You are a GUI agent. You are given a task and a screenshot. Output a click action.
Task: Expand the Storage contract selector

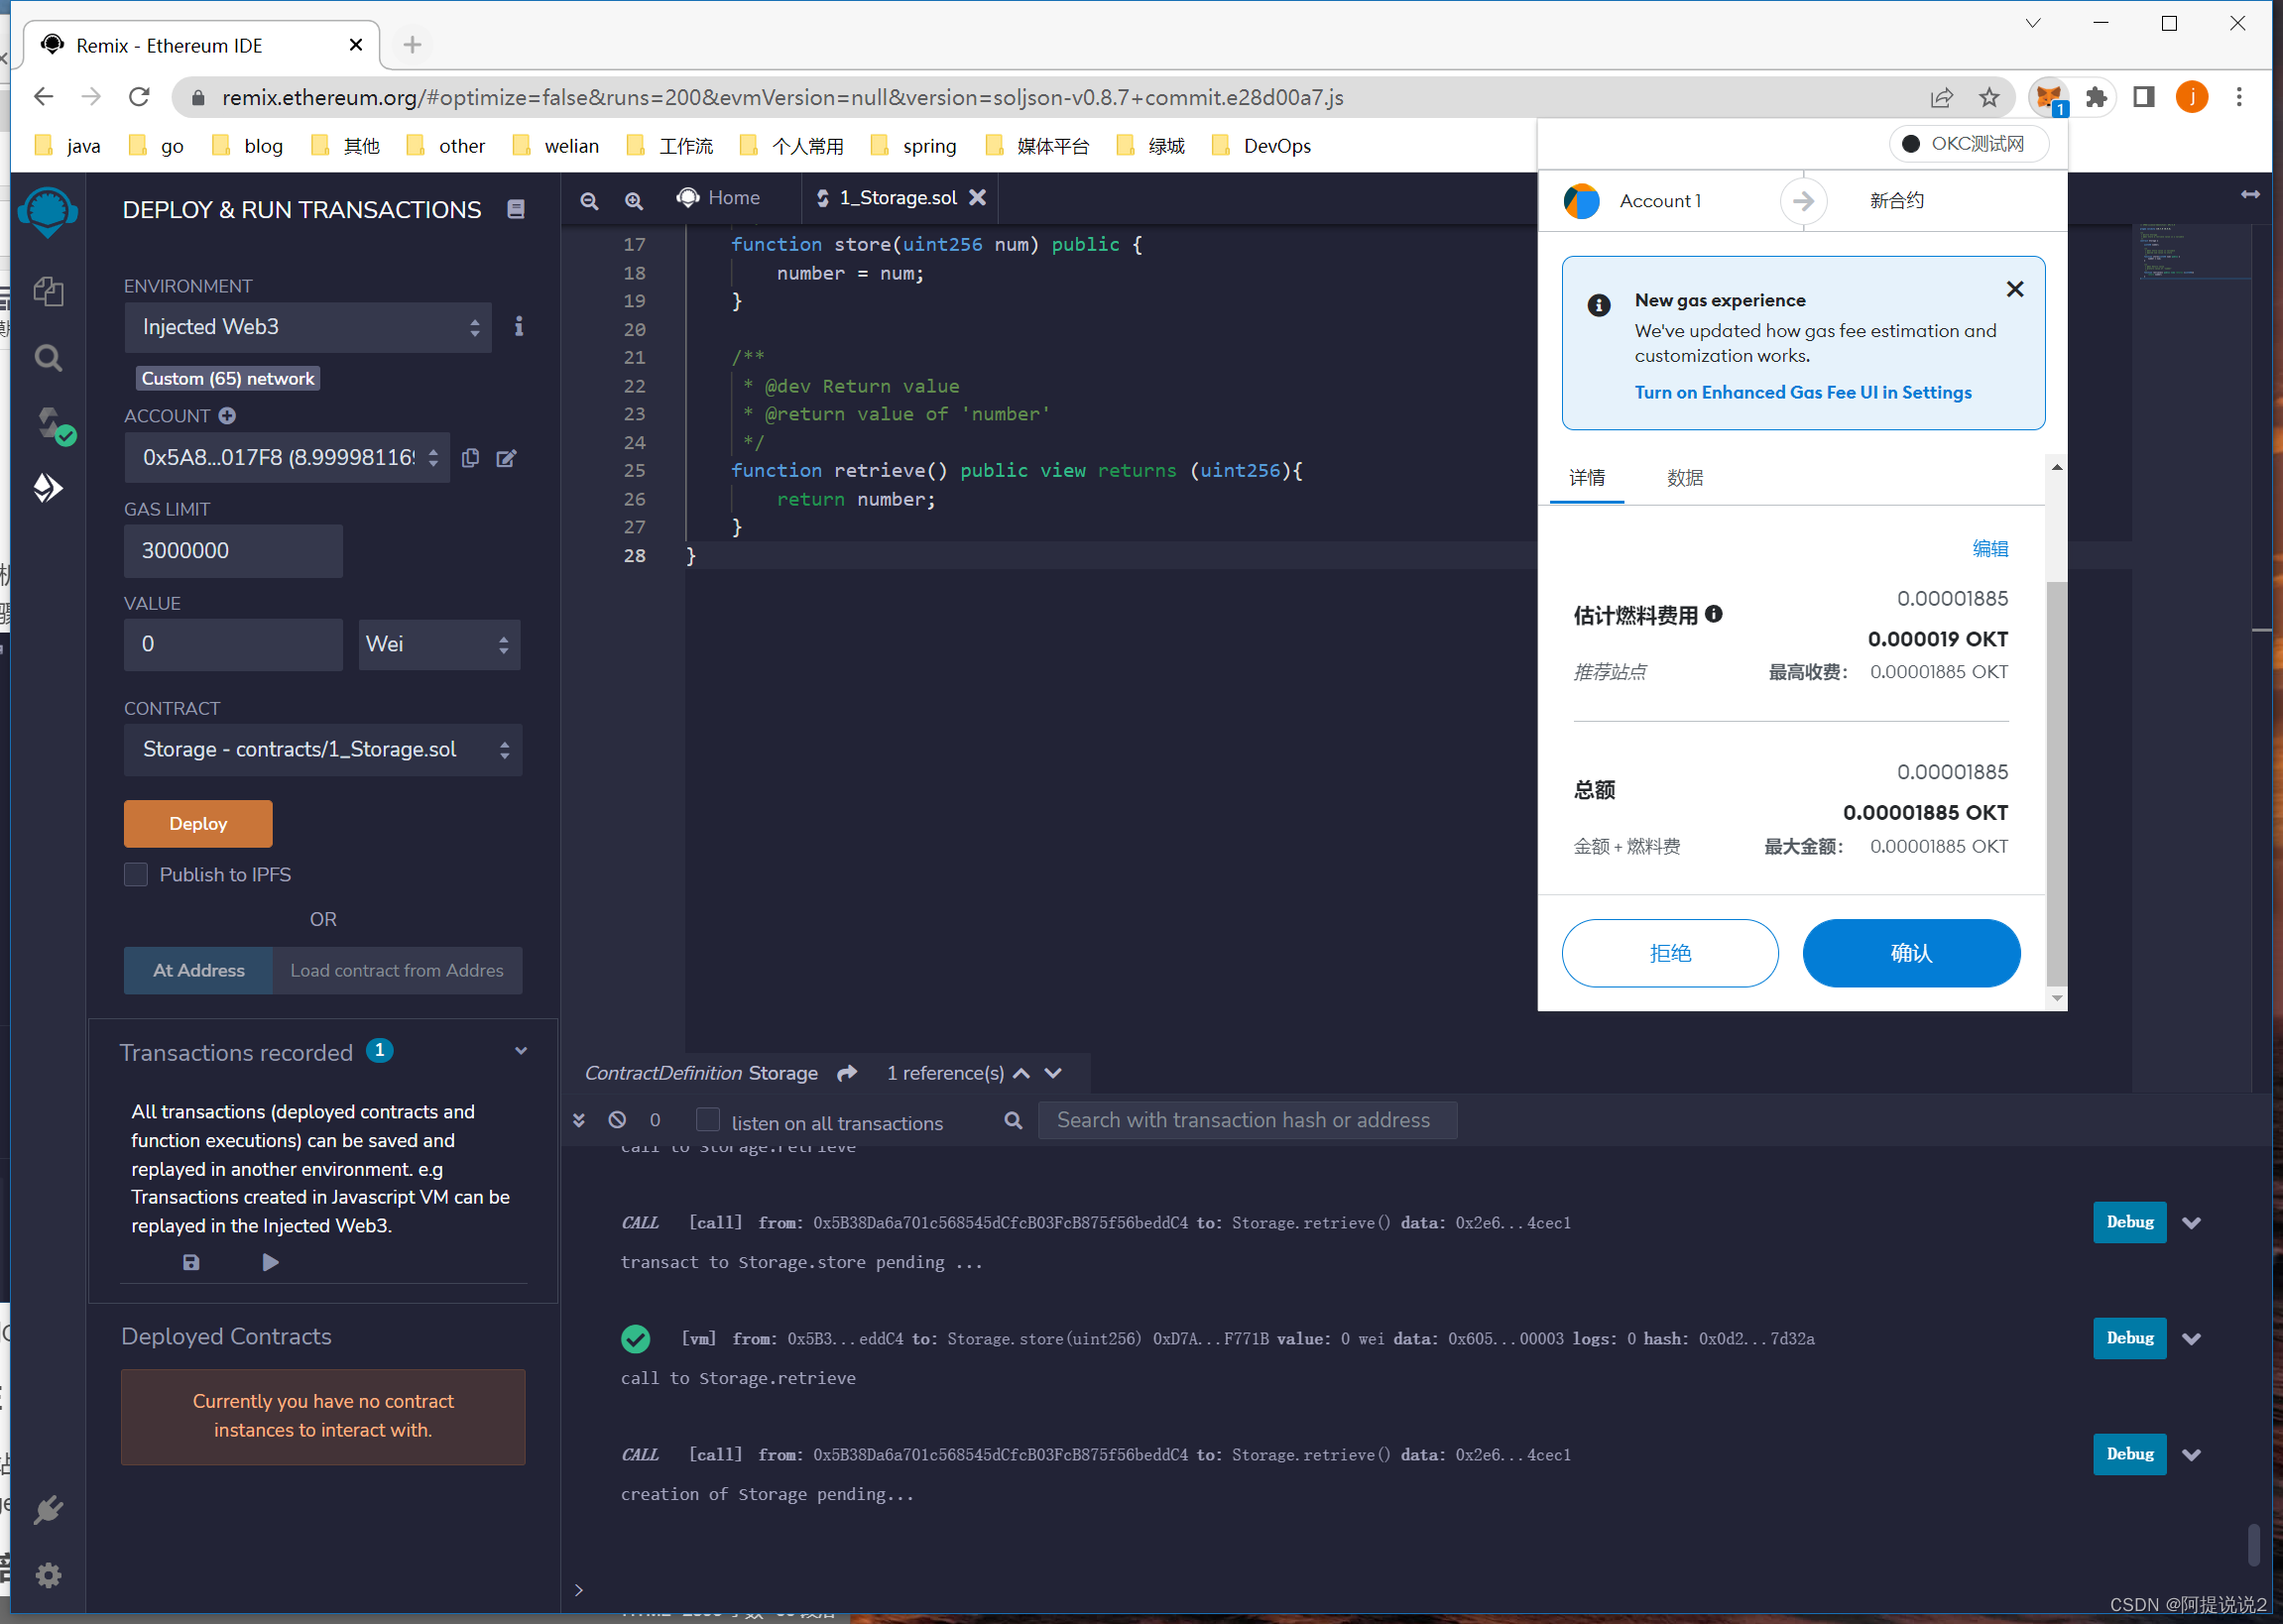coord(322,750)
